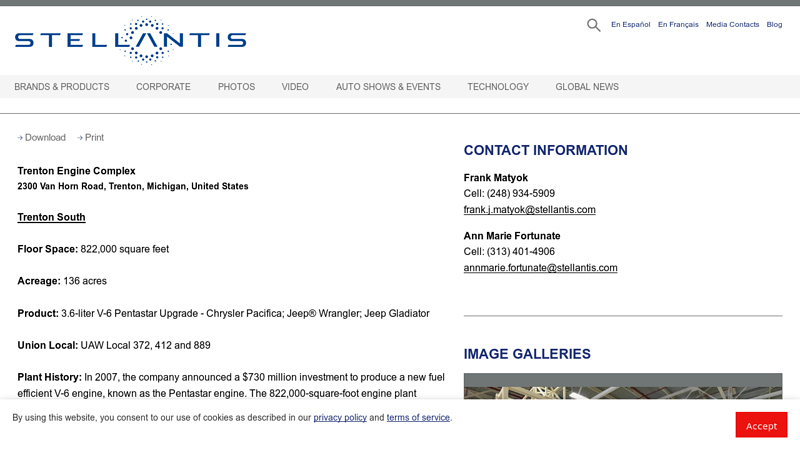Open the privacy policy link

point(340,418)
